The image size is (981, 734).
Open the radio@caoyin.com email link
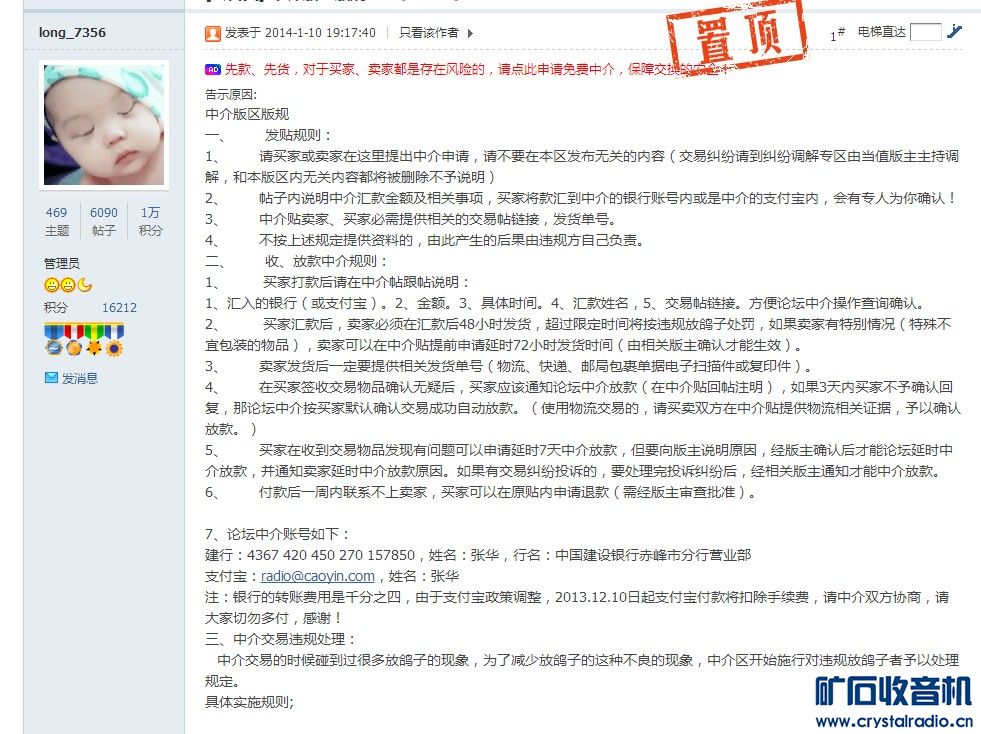(x=318, y=576)
